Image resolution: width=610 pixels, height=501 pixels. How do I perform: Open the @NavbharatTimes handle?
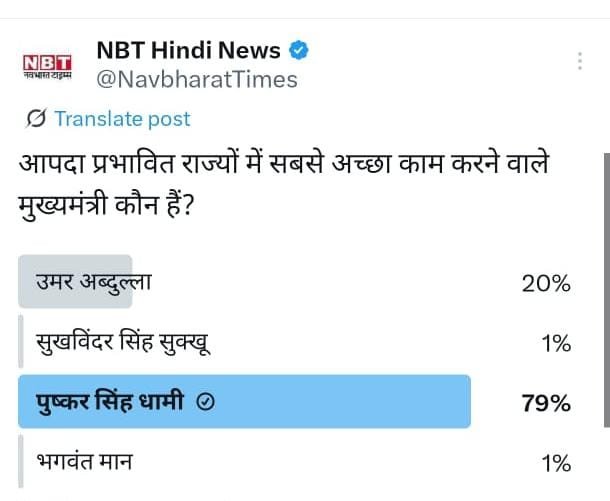(197, 79)
